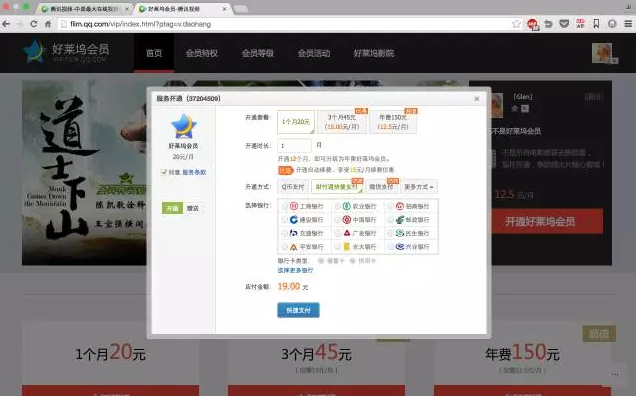This screenshot has width=636, height=396.
Task: Open the user avatar in site header
Action: pyautogui.click(x=602, y=53)
